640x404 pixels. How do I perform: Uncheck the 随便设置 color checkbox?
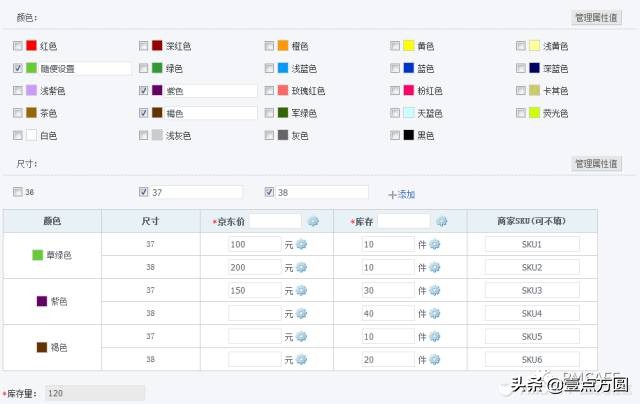(x=18, y=68)
